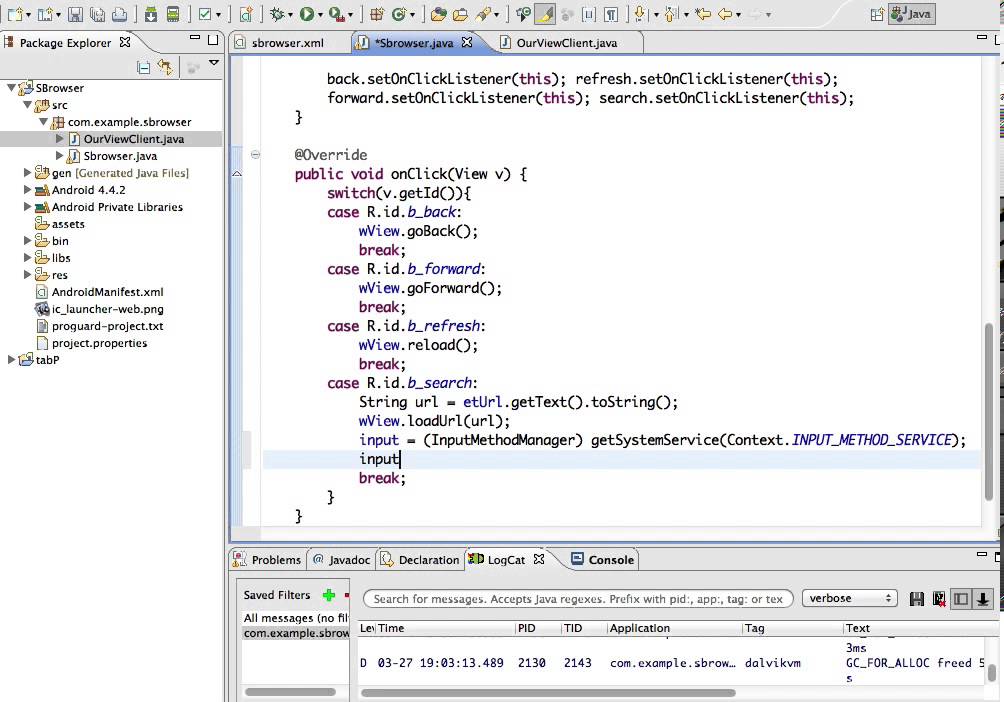1004x702 pixels.
Task: Open the Android SDK Manager icon
Action: 151,14
